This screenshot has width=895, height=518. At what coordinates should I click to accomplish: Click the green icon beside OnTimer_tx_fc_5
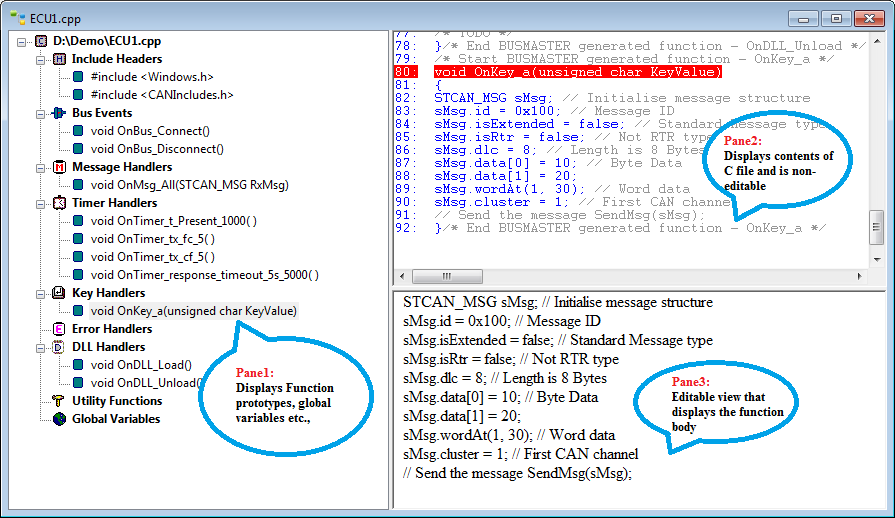coord(78,239)
